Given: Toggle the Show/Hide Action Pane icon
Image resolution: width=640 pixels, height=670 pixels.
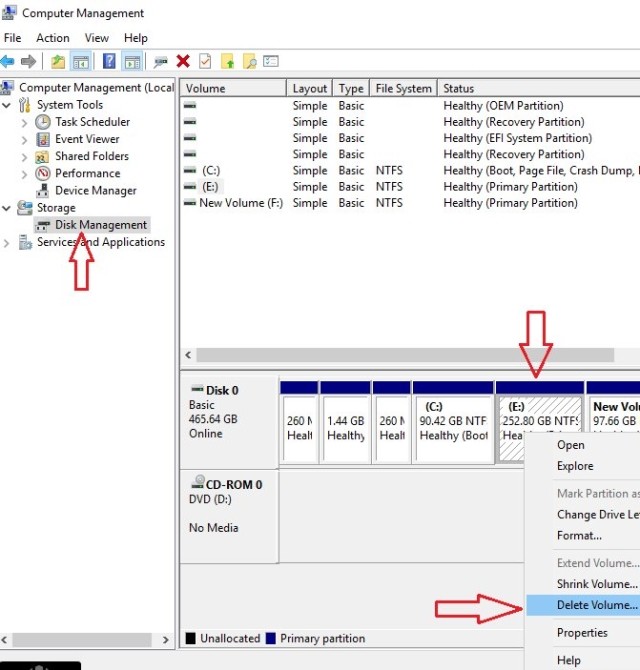Looking at the screenshot, I should (132, 62).
